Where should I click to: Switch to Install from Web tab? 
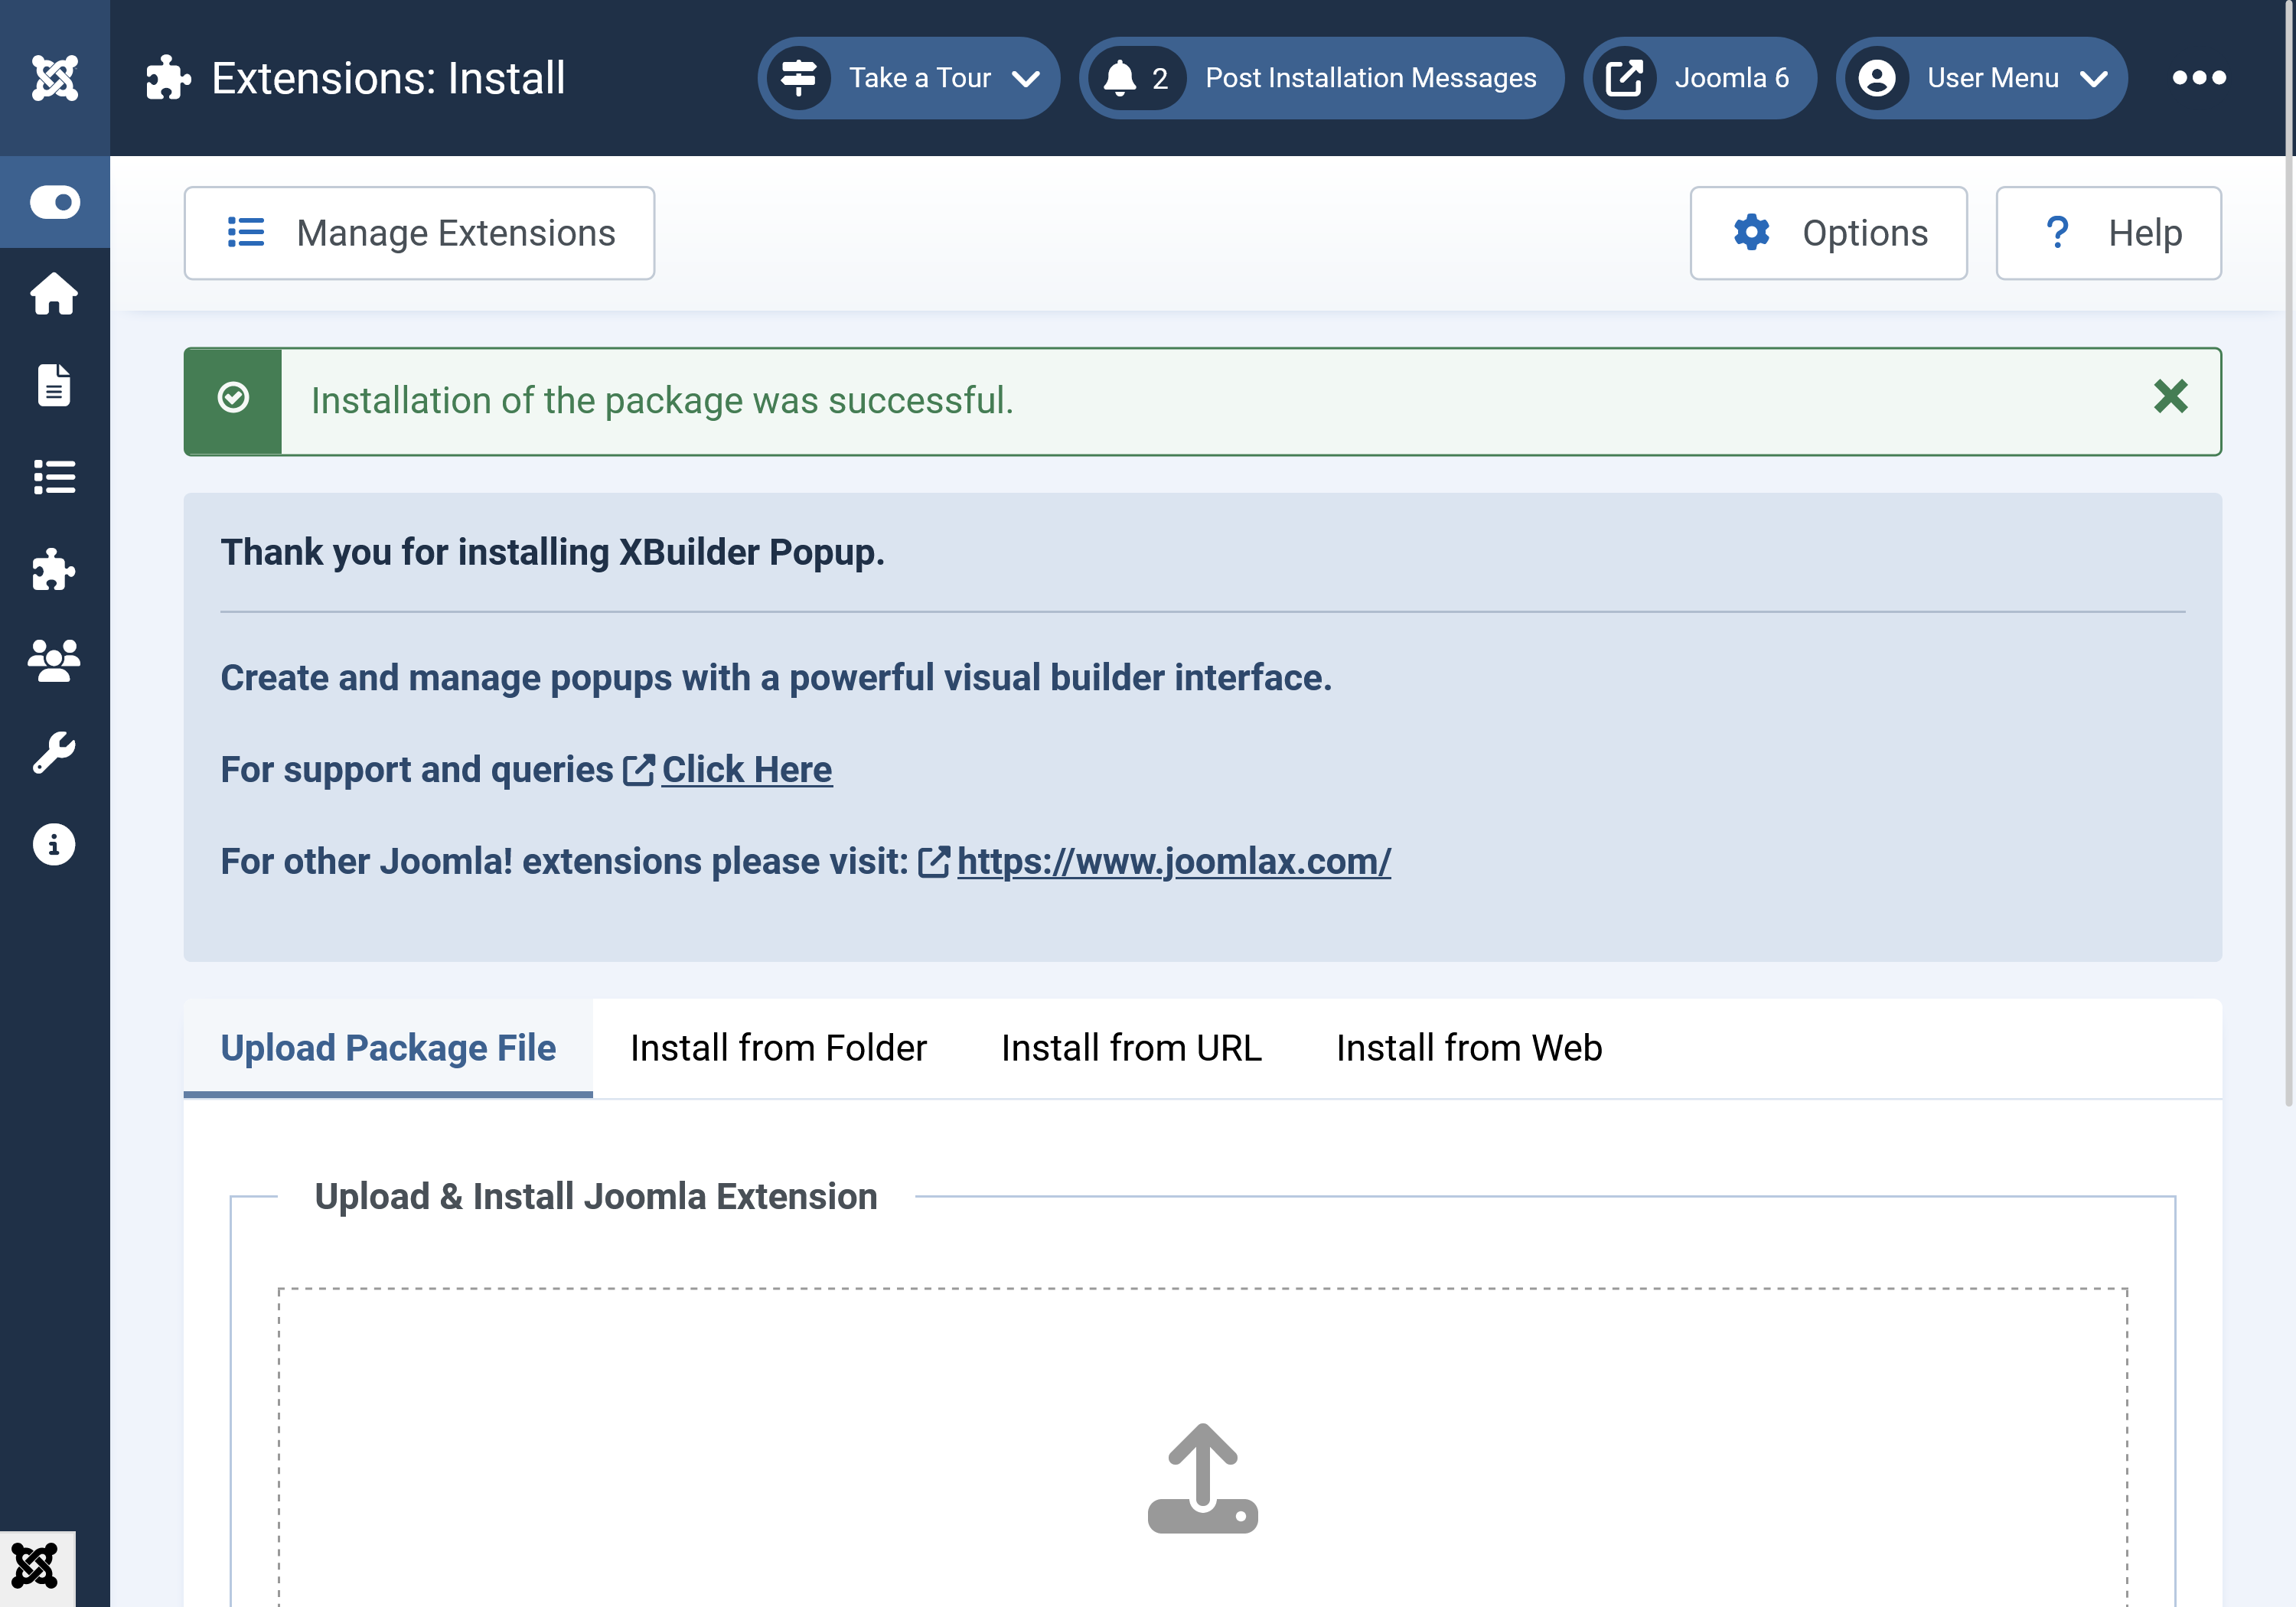coord(1468,1048)
